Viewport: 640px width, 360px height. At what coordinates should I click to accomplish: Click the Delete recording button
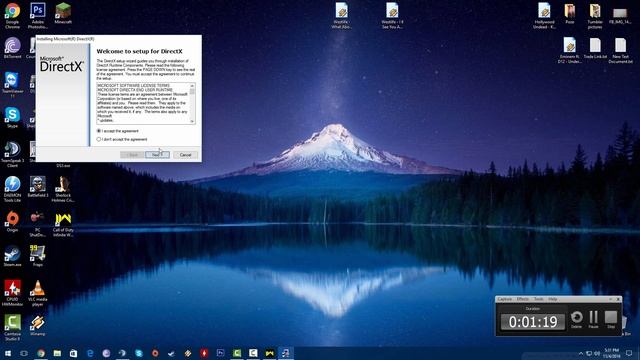(x=577, y=319)
